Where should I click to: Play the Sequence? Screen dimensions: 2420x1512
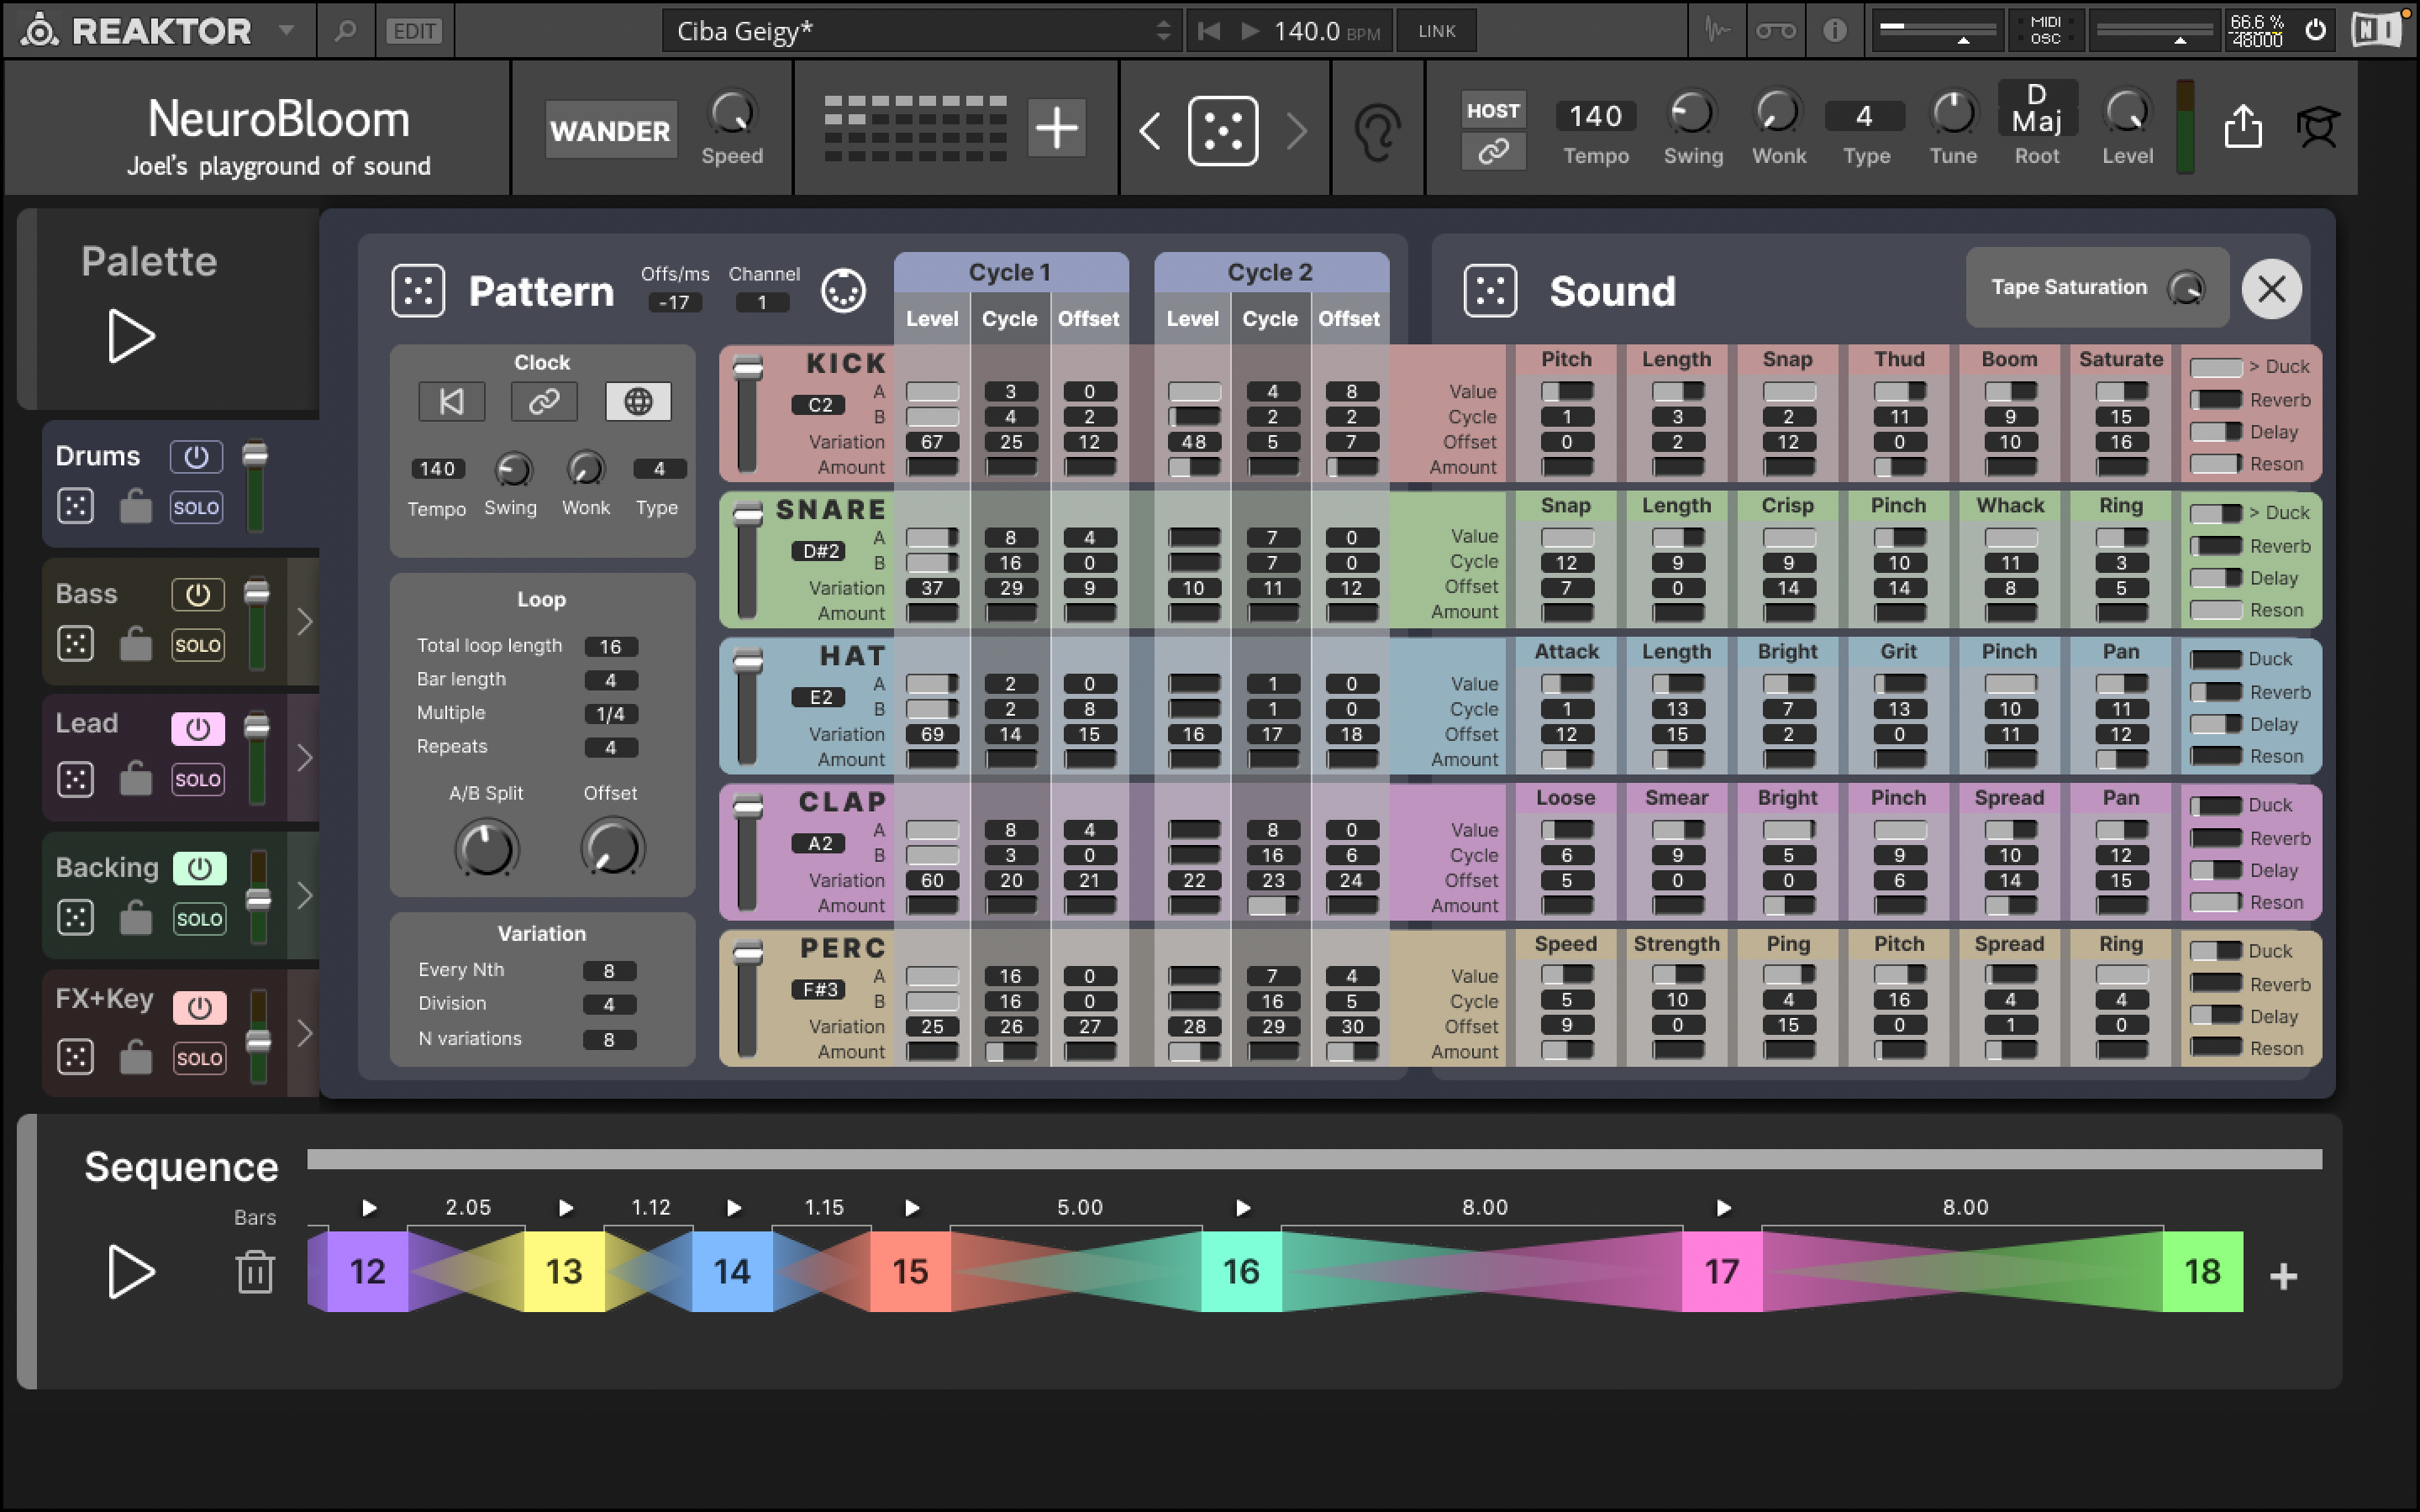point(131,1272)
